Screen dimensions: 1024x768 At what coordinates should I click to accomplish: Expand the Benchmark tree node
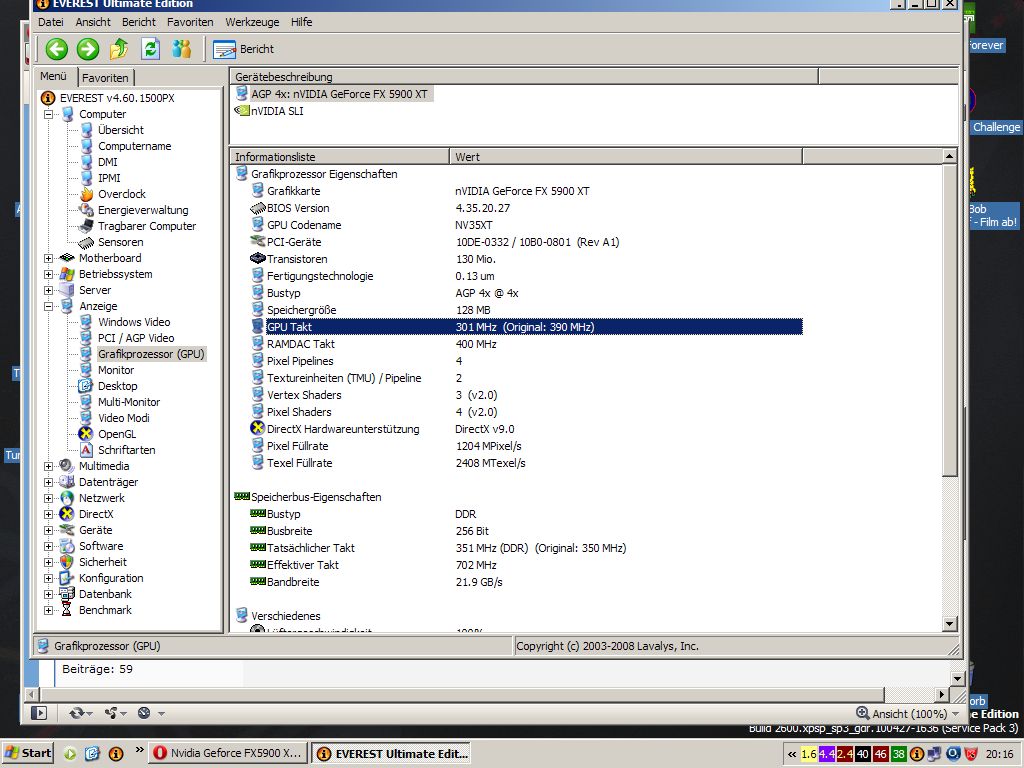point(48,611)
